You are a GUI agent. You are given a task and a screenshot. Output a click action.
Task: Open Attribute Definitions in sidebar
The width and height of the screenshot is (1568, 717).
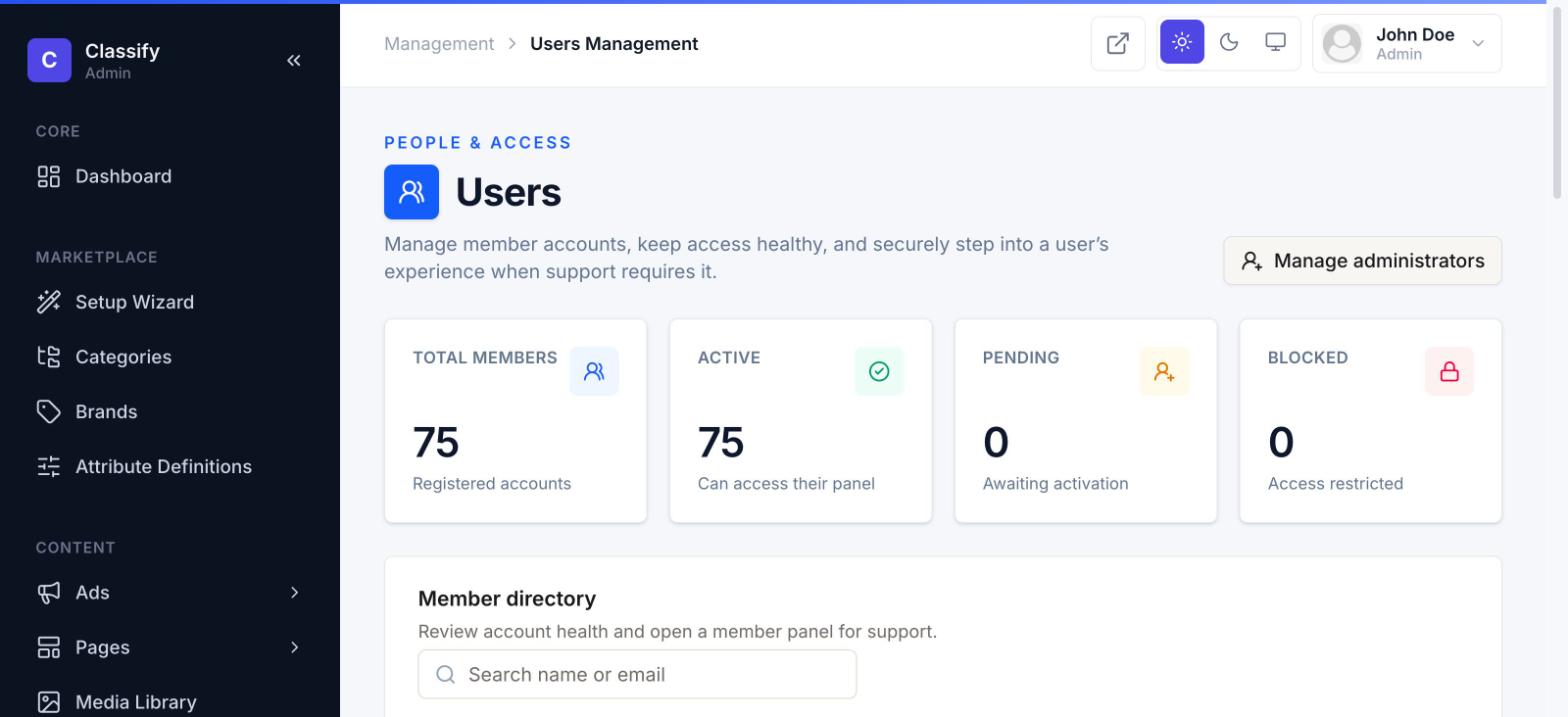[x=170, y=467]
